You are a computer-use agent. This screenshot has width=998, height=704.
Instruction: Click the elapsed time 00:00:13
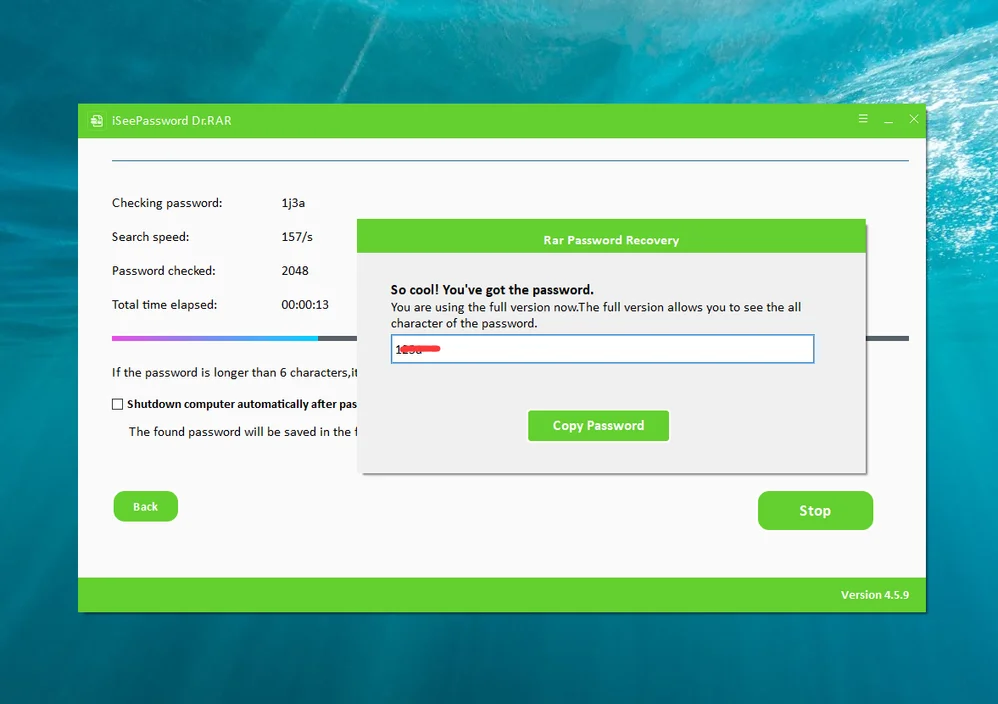(x=305, y=305)
